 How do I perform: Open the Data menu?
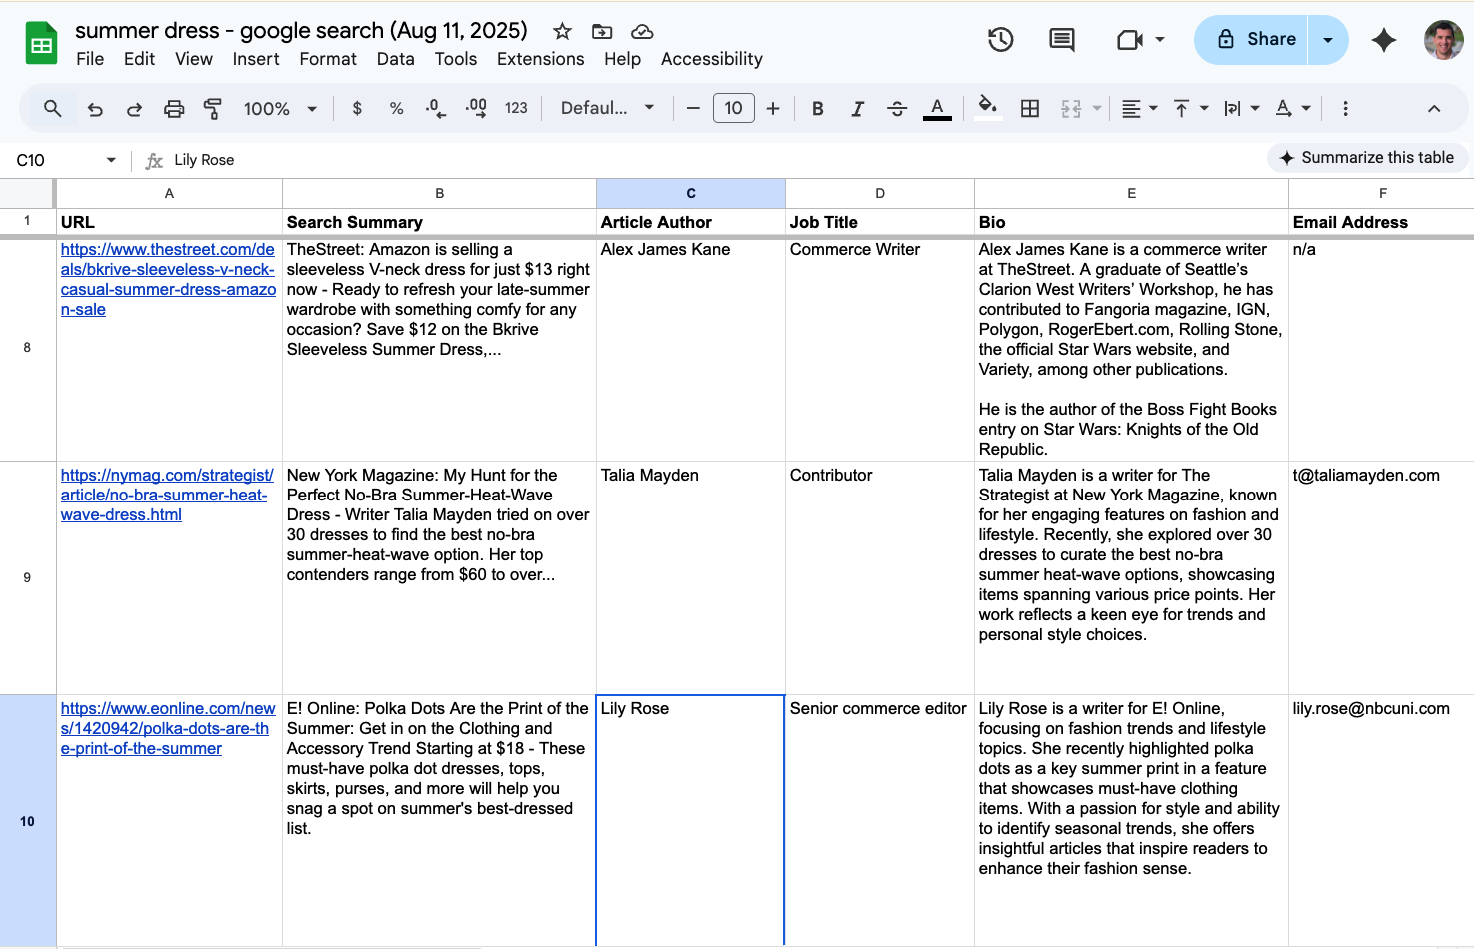click(395, 59)
